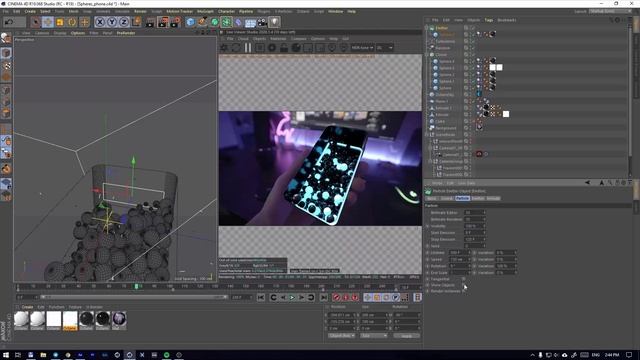Click Birthrate Editor value field

[474, 213]
